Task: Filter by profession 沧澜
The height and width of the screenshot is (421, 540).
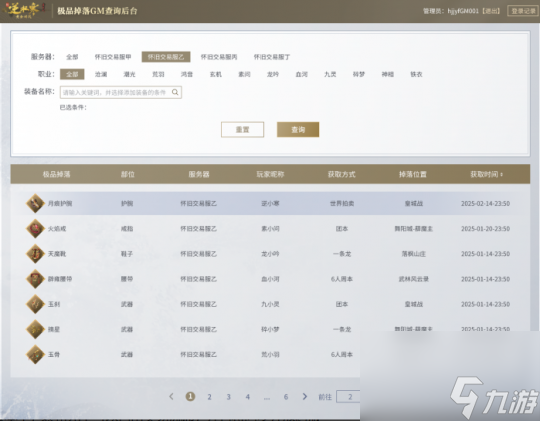Action: tap(101, 74)
